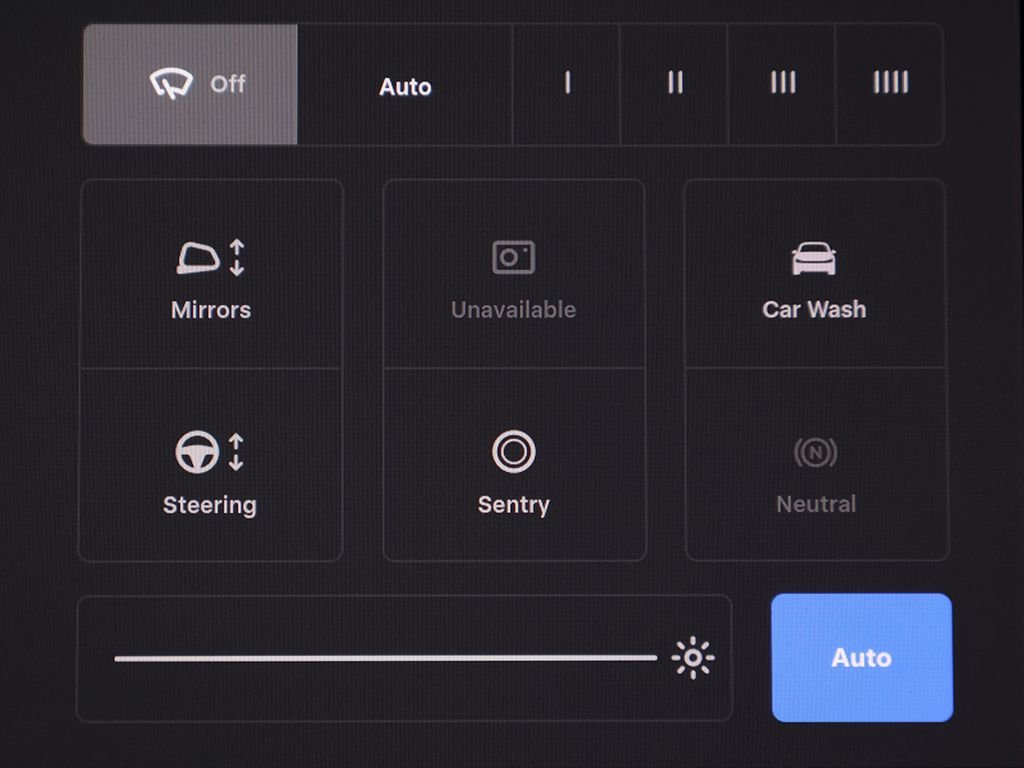This screenshot has height=768, width=1024.
Task: Open the Mirrors adjustment control
Action: 210,274
